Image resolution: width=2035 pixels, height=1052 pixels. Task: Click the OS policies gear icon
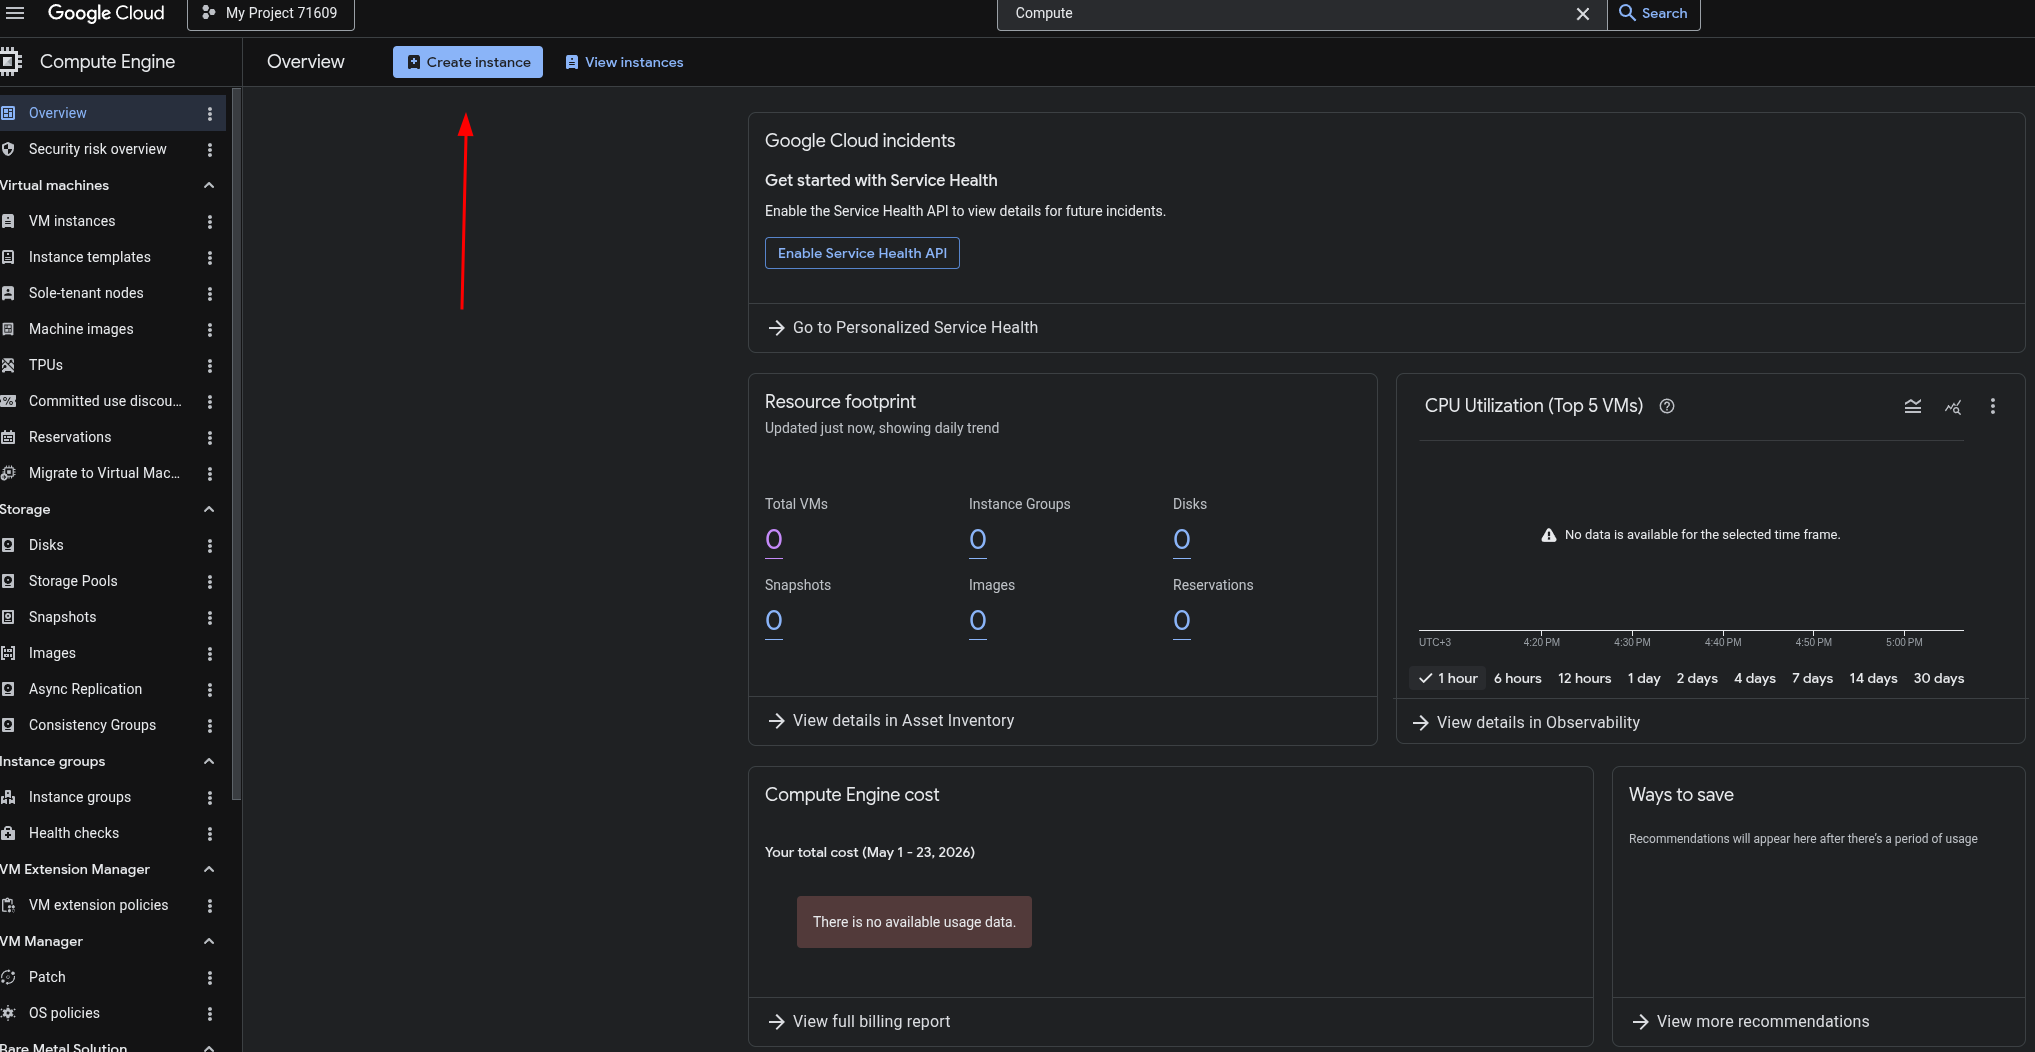pyautogui.click(x=8, y=1013)
